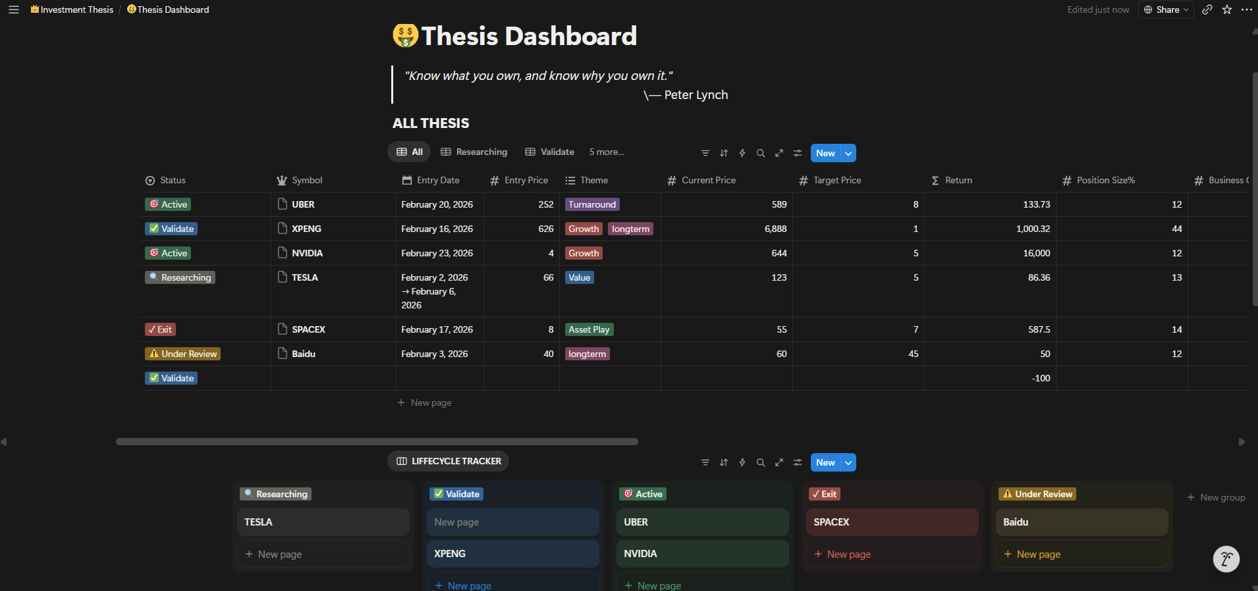Screen dimensions: 1258x591
Task: Open the page options three-dot menu
Action: pos(1246,10)
